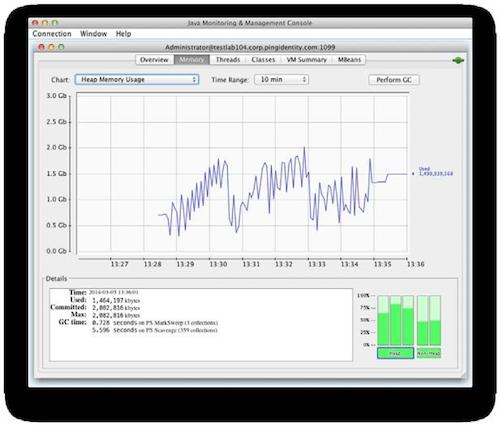The image size is (500, 425).
Task: Minimize the inner Administrator connection window
Action: [x=51, y=47]
